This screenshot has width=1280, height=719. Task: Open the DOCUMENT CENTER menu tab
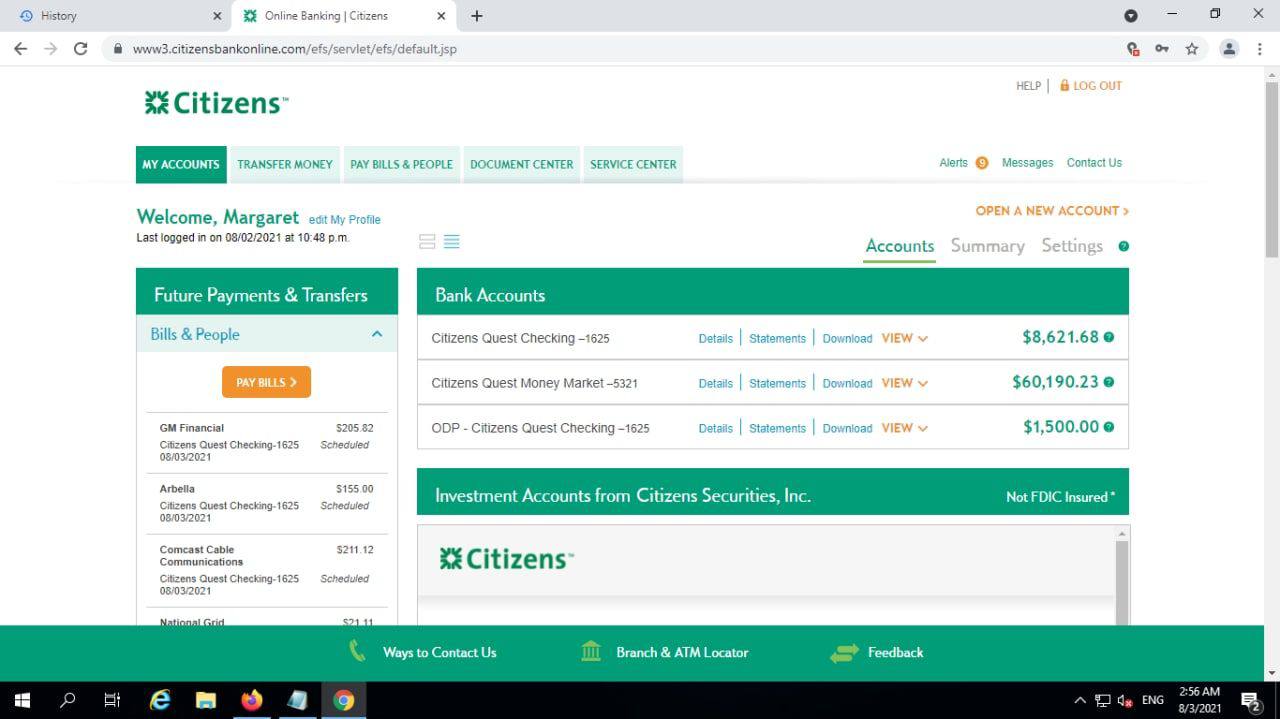pyautogui.click(x=522, y=164)
